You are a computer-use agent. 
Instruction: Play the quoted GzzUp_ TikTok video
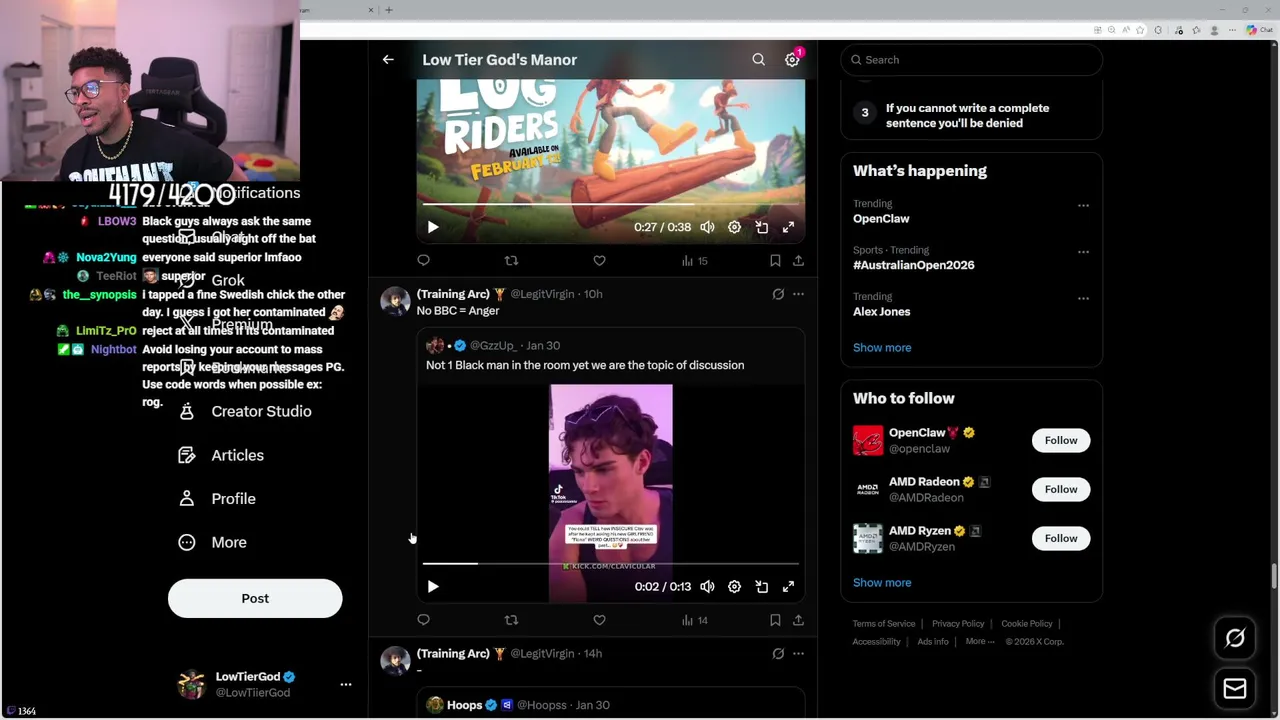[433, 587]
